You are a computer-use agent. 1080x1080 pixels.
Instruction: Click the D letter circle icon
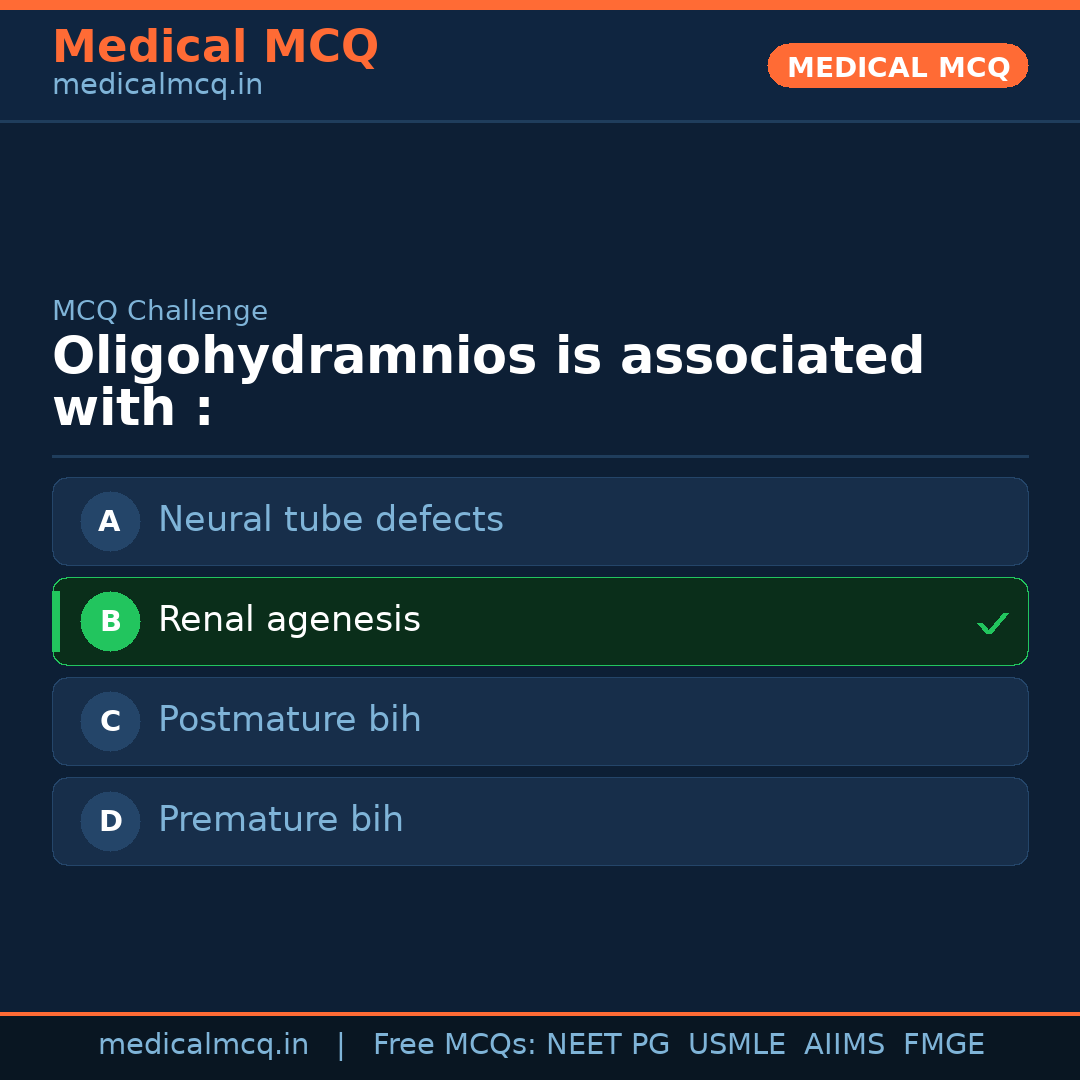click(x=110, y=821)
